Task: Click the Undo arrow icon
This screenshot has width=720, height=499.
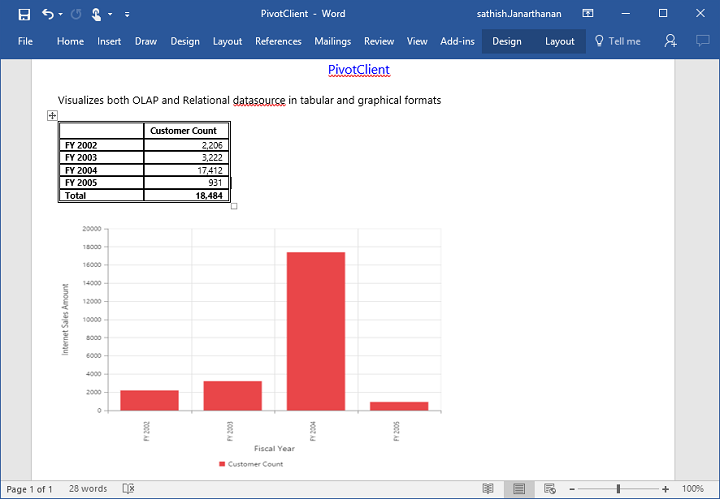Action: [48, 14]
